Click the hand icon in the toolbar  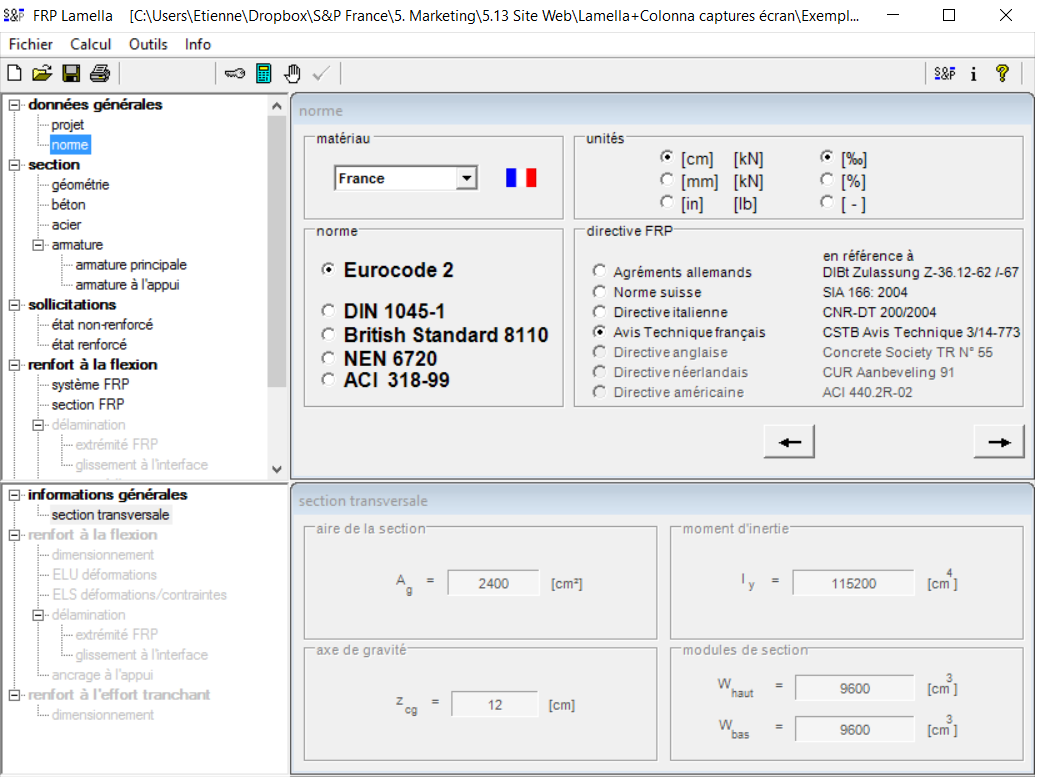coord(292,73)
